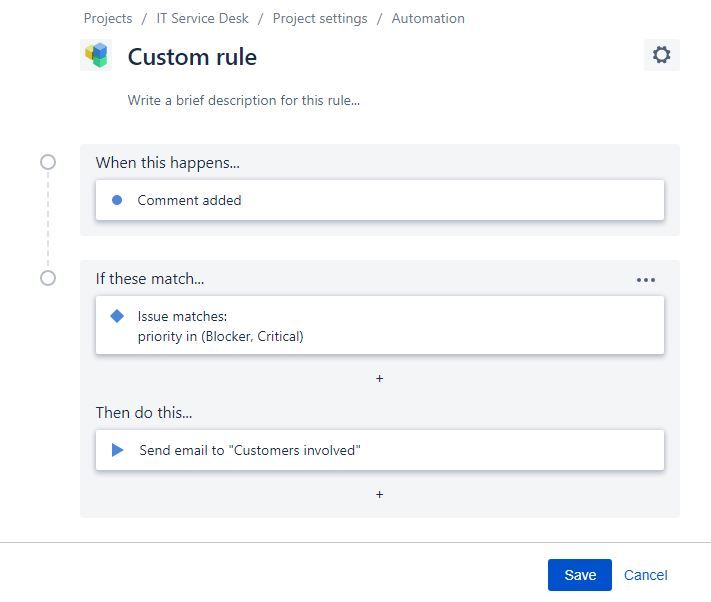
Task: Click the blue diamond condition icon
Action: 117,316
